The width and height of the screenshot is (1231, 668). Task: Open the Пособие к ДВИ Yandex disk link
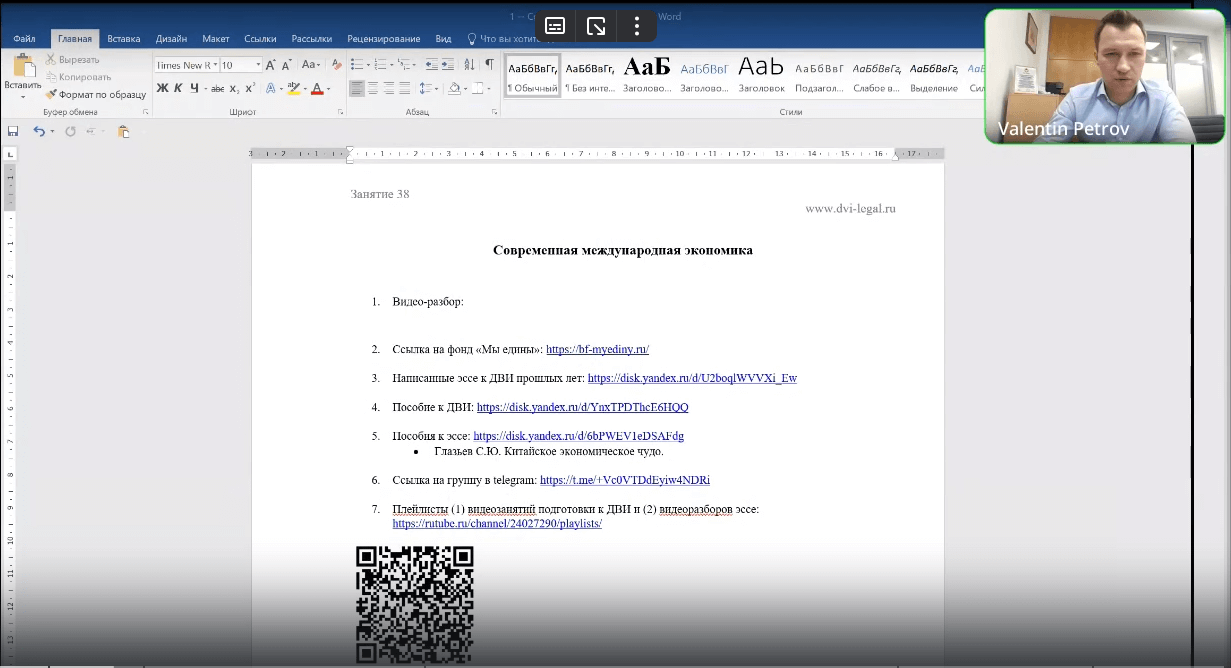coord(582,407)
